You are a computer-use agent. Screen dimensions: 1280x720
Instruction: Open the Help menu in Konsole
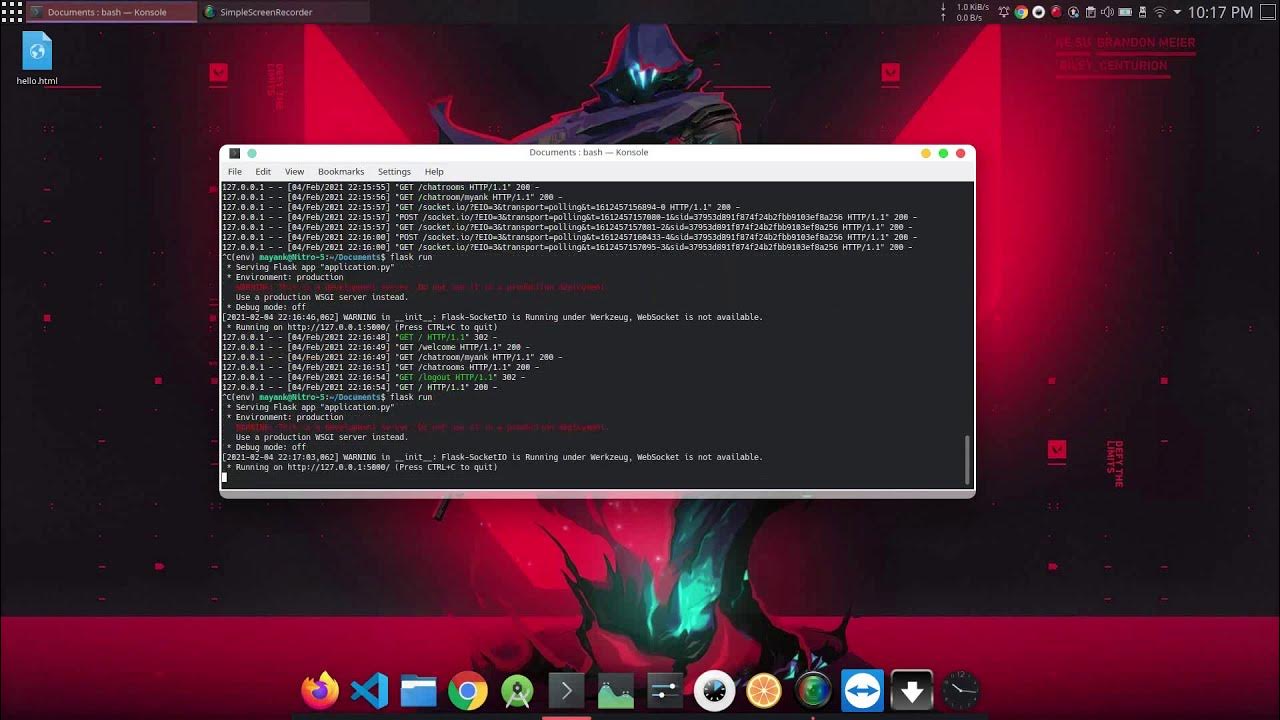(434, 172)
